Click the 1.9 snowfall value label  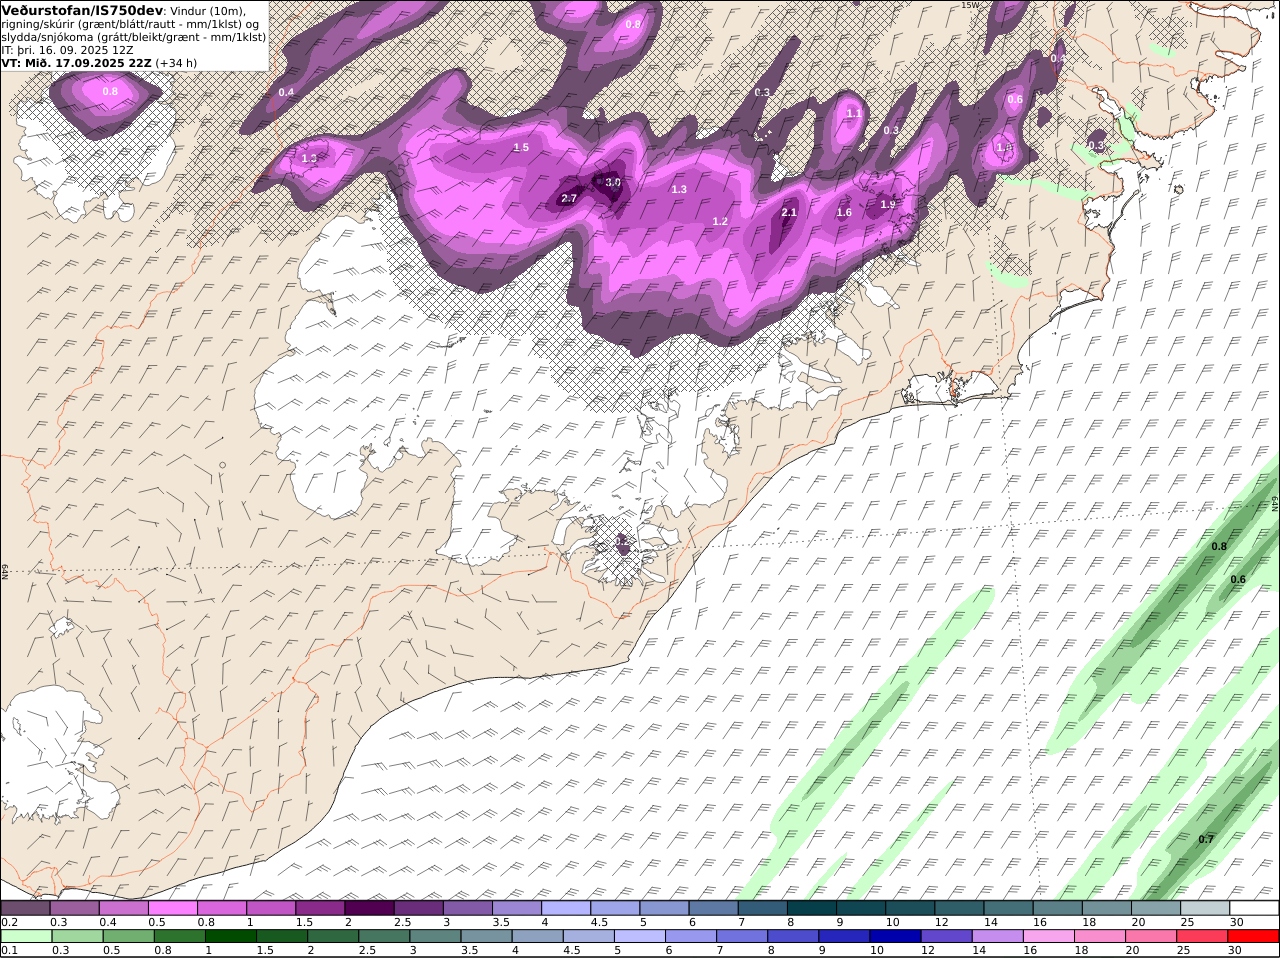pos(888,204)
